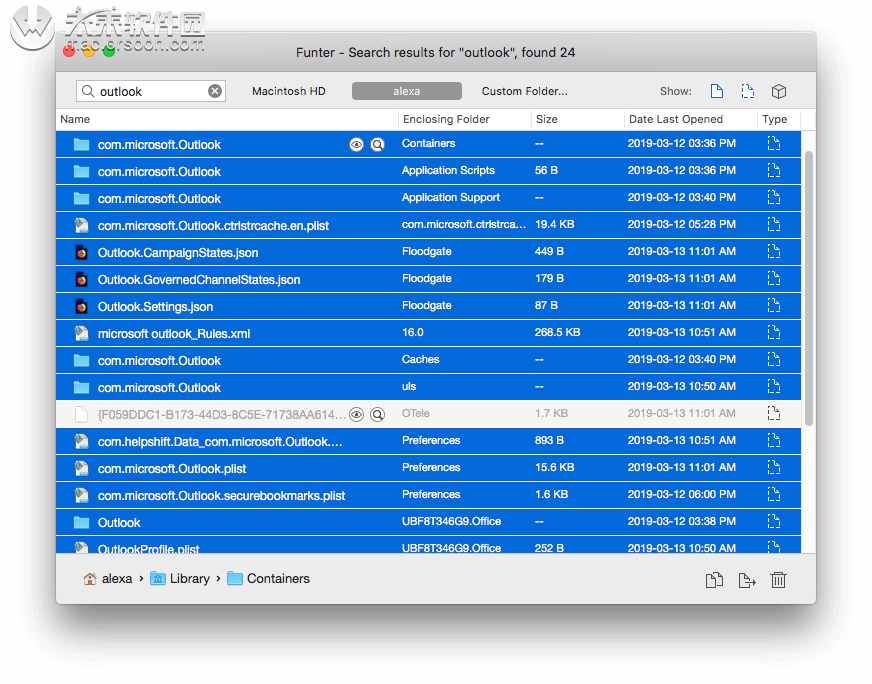The height and width of the screenshot is (684, 872).
Task: Select Outlook folder in UBF8T346G9.Office
Action: tap(428, 522)
